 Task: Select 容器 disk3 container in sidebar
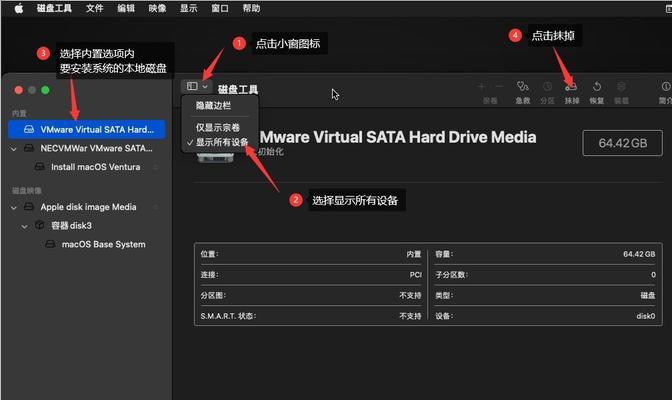pyautogui.click(x=87, y=226)
